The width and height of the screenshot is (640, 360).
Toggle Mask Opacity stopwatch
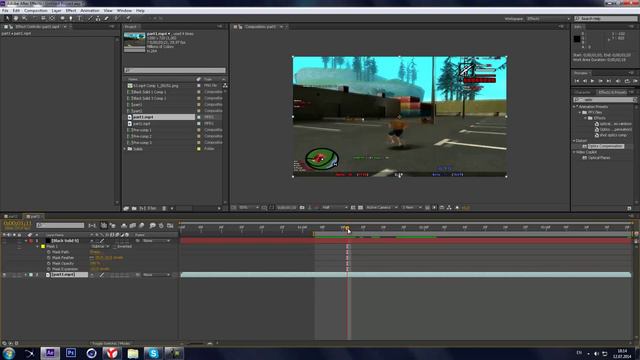tap(49, 264)
